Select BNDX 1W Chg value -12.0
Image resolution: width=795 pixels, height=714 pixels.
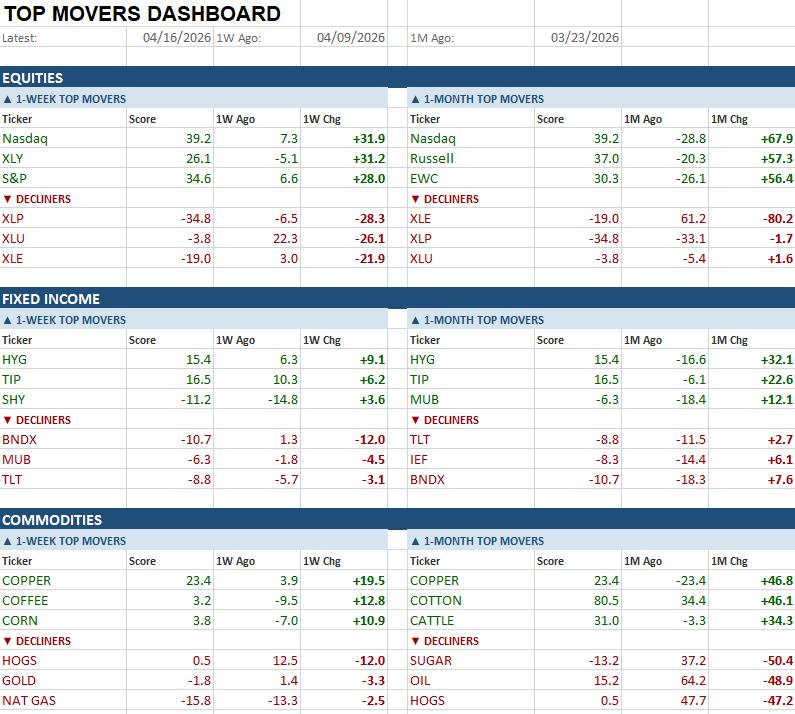[x=344, y=440]
